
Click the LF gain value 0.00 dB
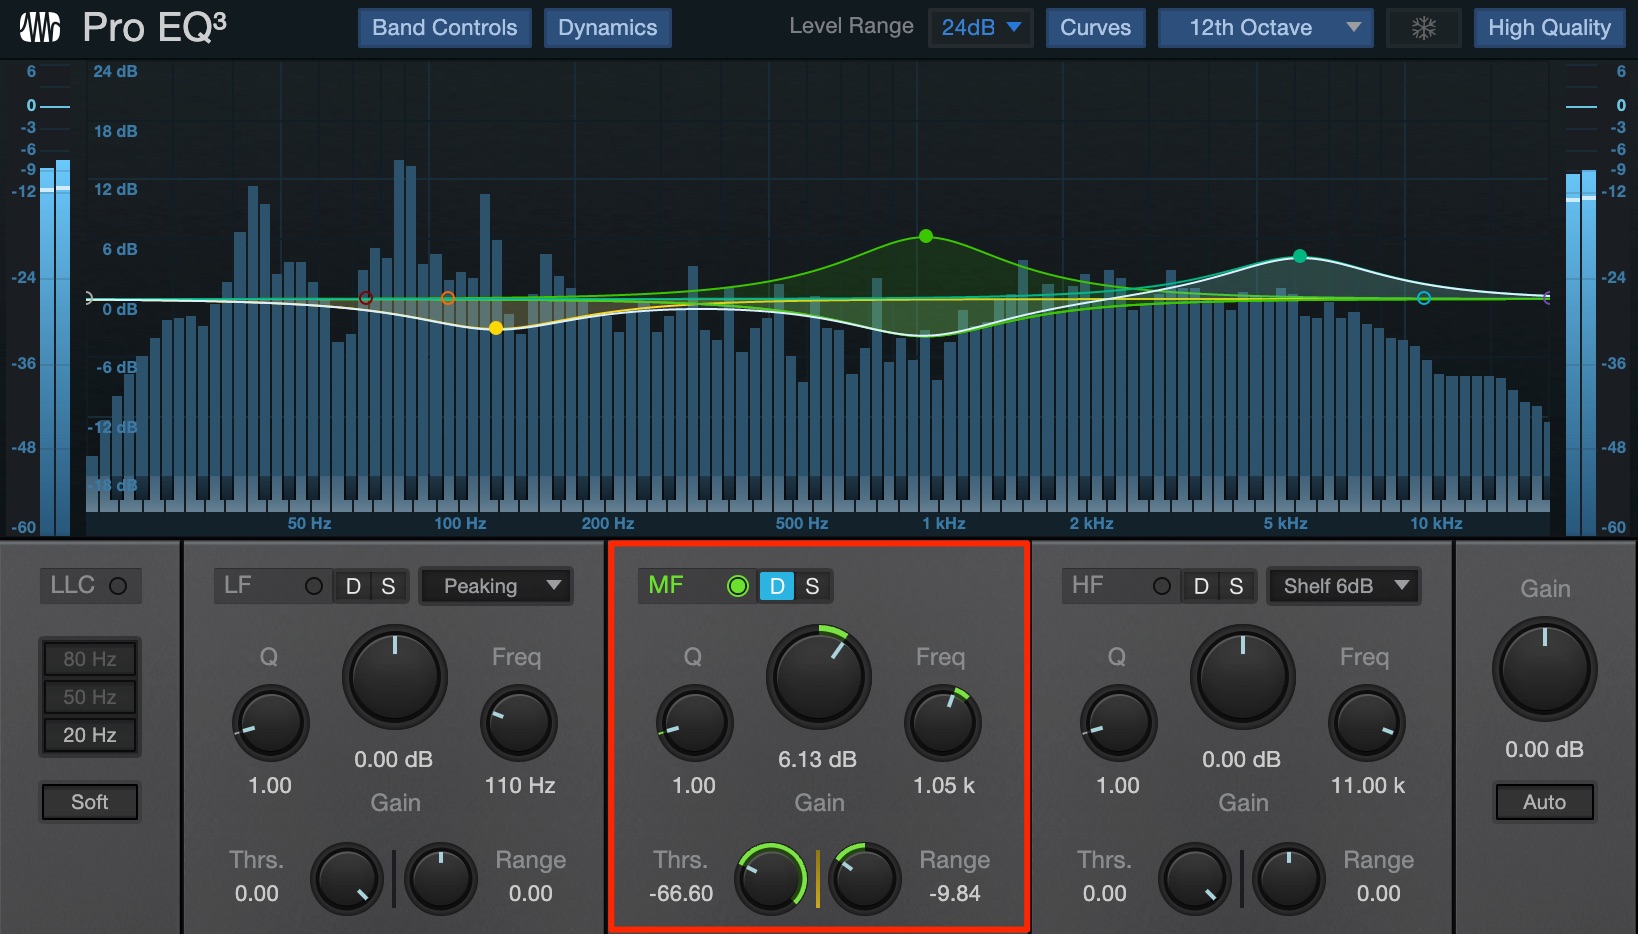tap(394, 759)
